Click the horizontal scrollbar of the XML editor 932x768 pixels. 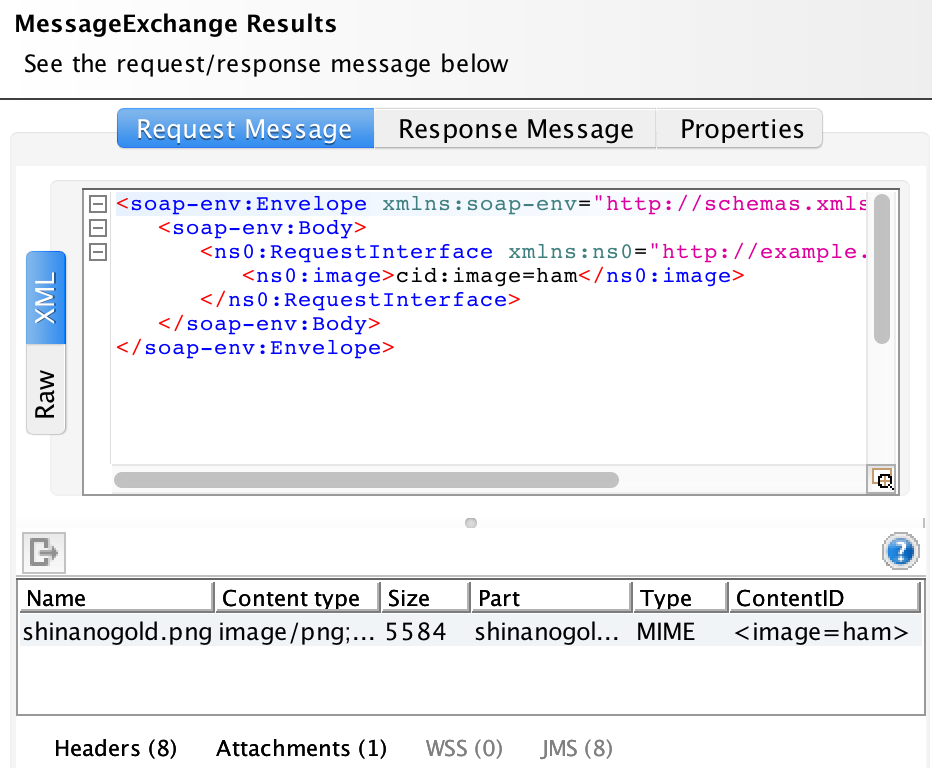tap(366, 480)
